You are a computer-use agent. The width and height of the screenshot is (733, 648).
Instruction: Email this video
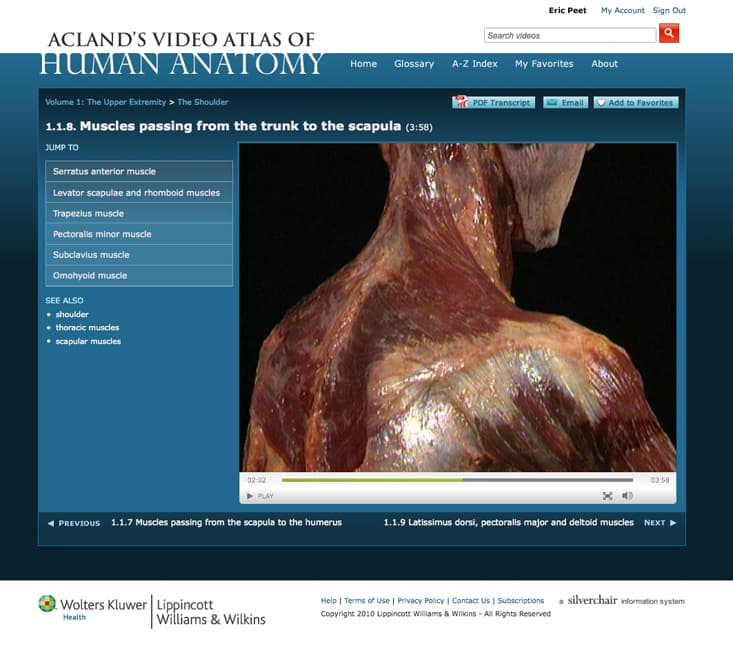point(565,103)
